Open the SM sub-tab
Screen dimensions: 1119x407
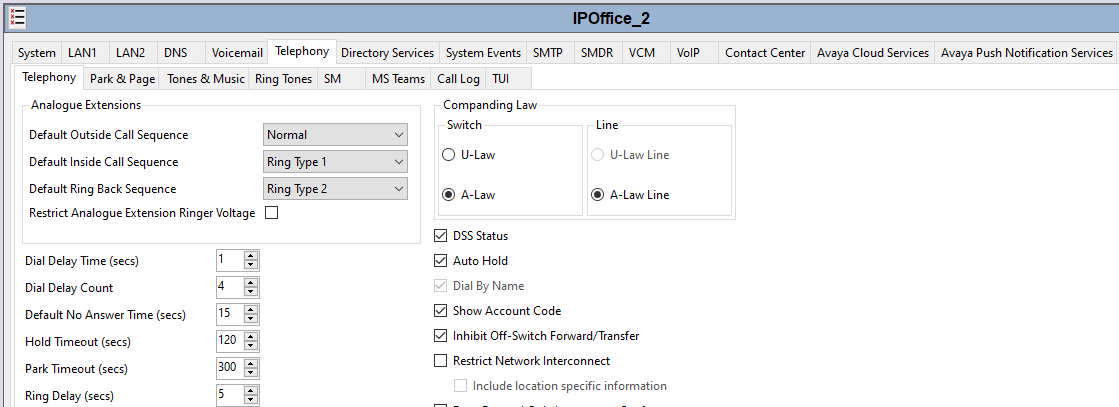tap(340, 79)
